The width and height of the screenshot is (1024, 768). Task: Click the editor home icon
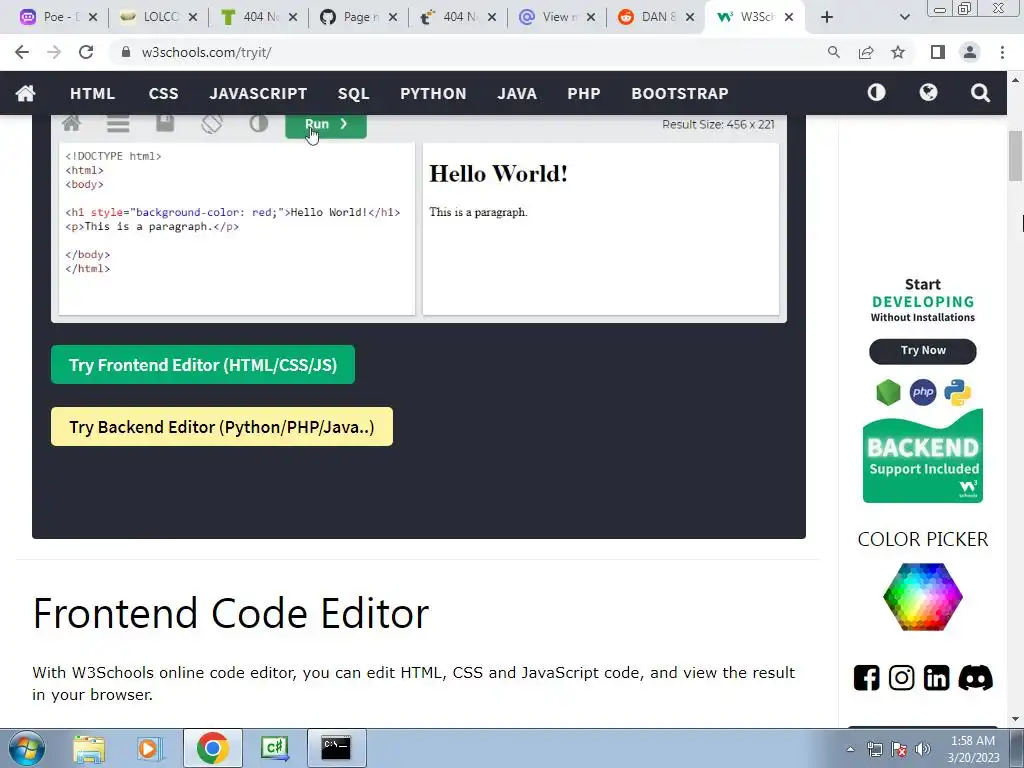[72, 123]
